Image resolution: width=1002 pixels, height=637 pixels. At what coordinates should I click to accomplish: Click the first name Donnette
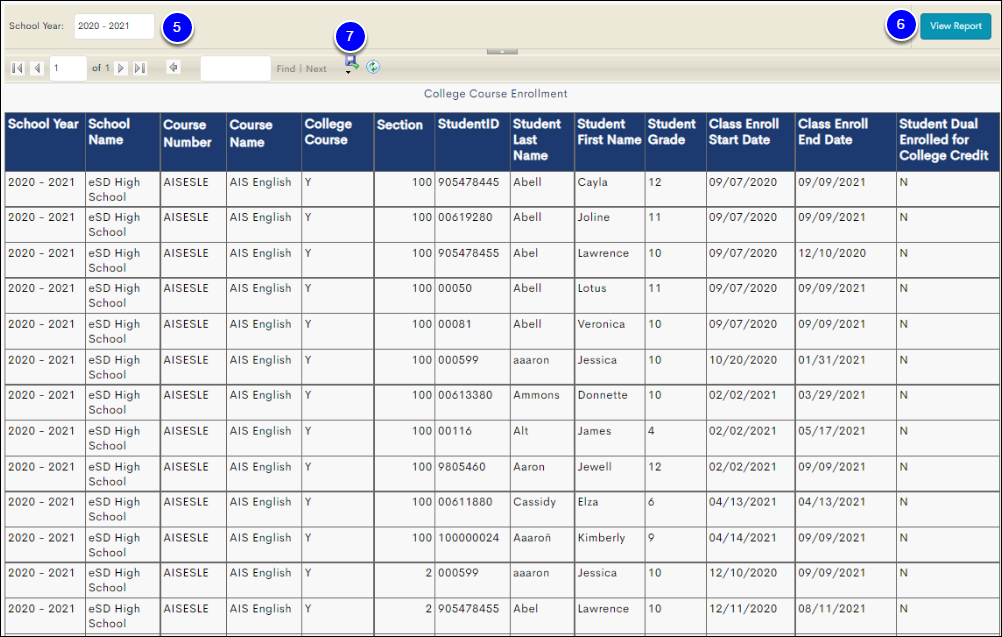tap(603, 395)
